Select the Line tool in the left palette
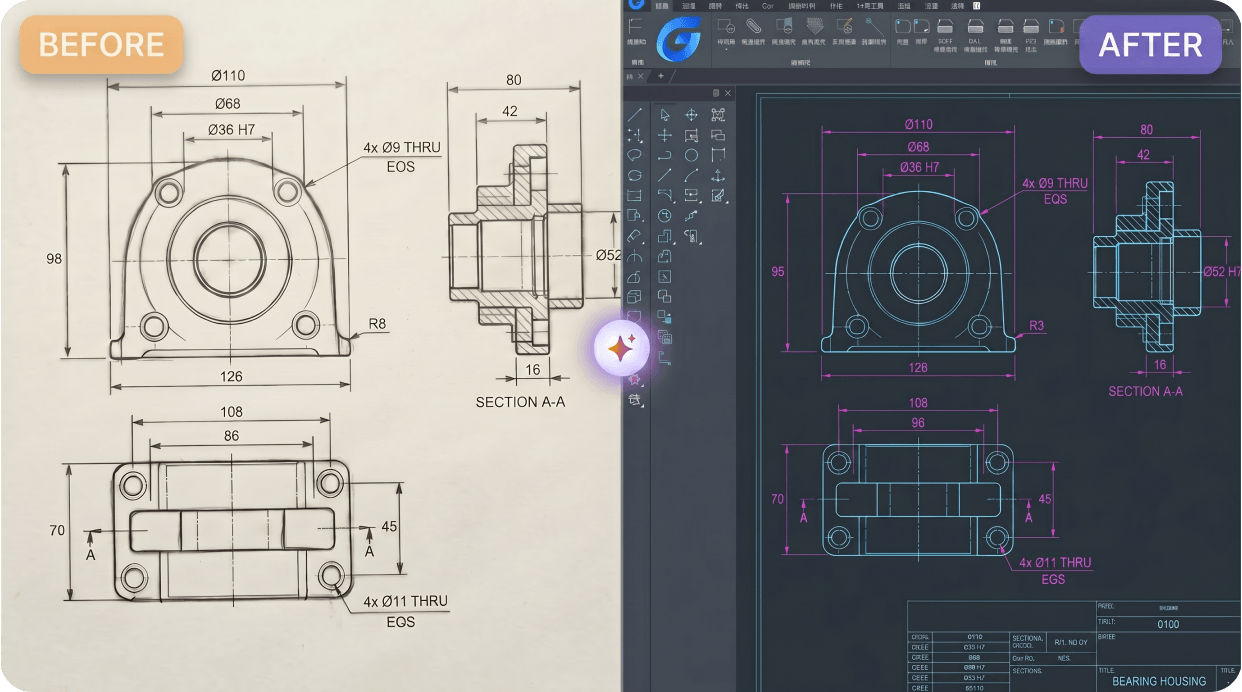The height and width of the screenshot is (692, 1242). coord(635,114)
